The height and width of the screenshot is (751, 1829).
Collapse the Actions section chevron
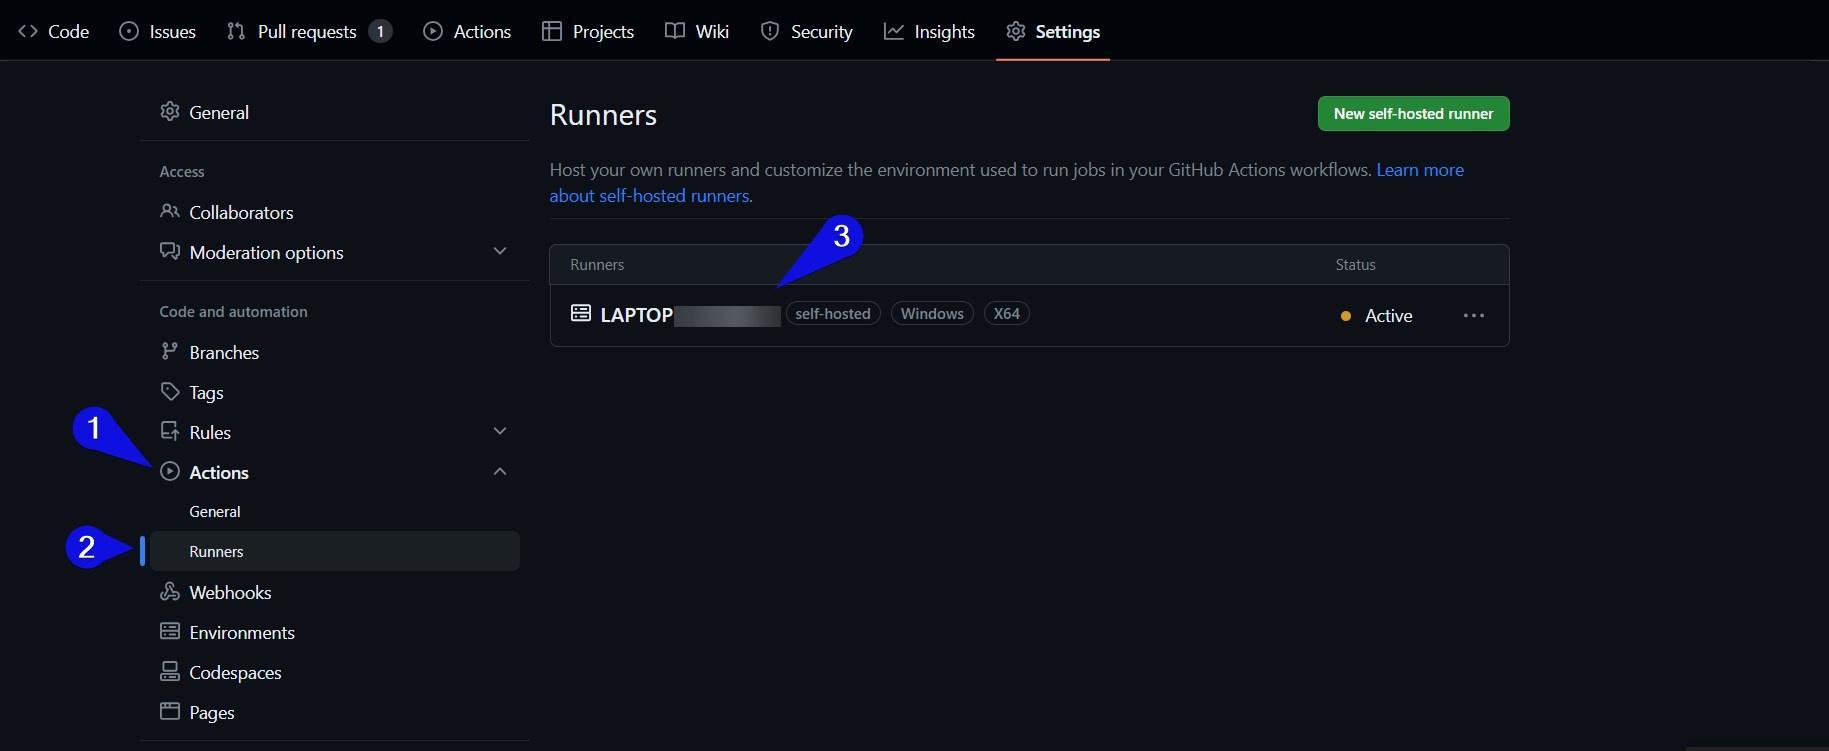click(500, 471)
